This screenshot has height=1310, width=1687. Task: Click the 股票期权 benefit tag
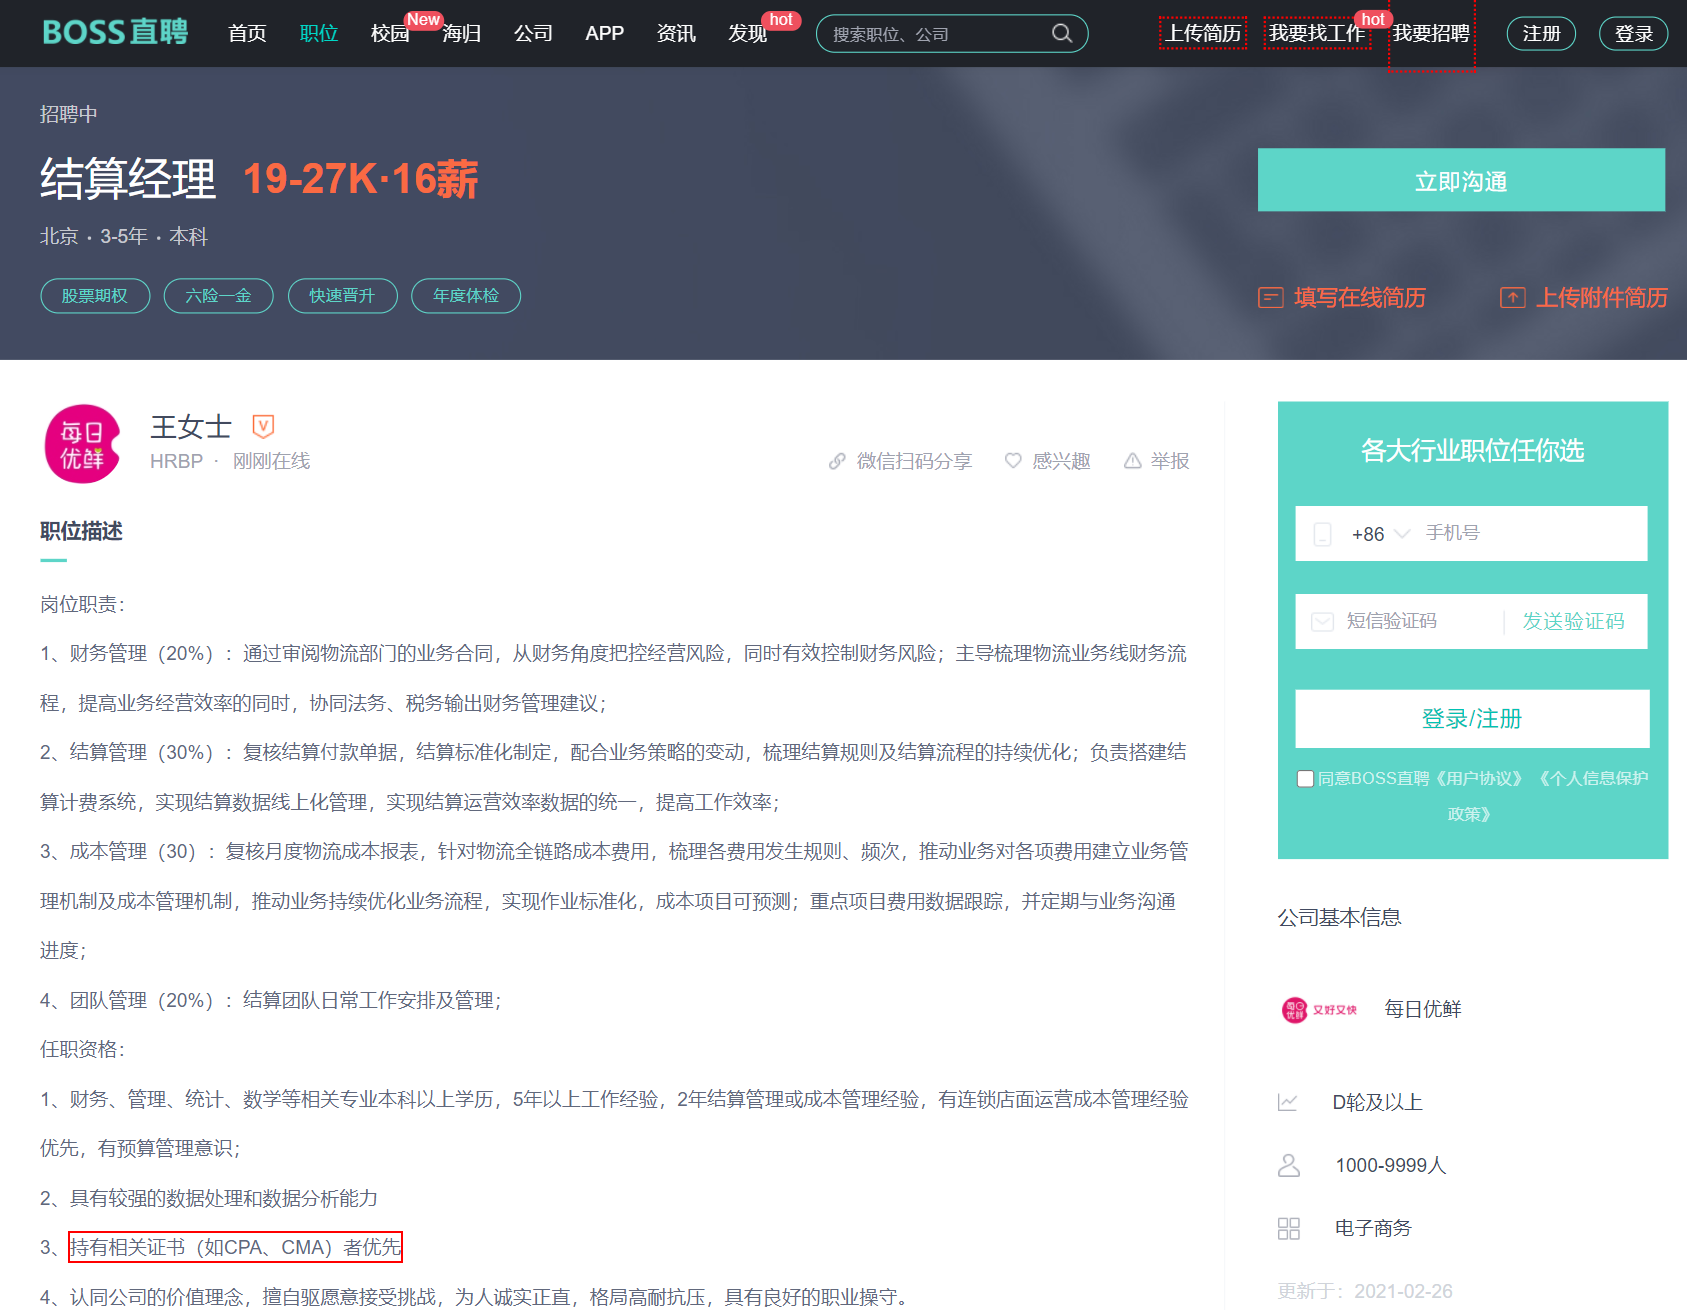click(x=95, y=296)
